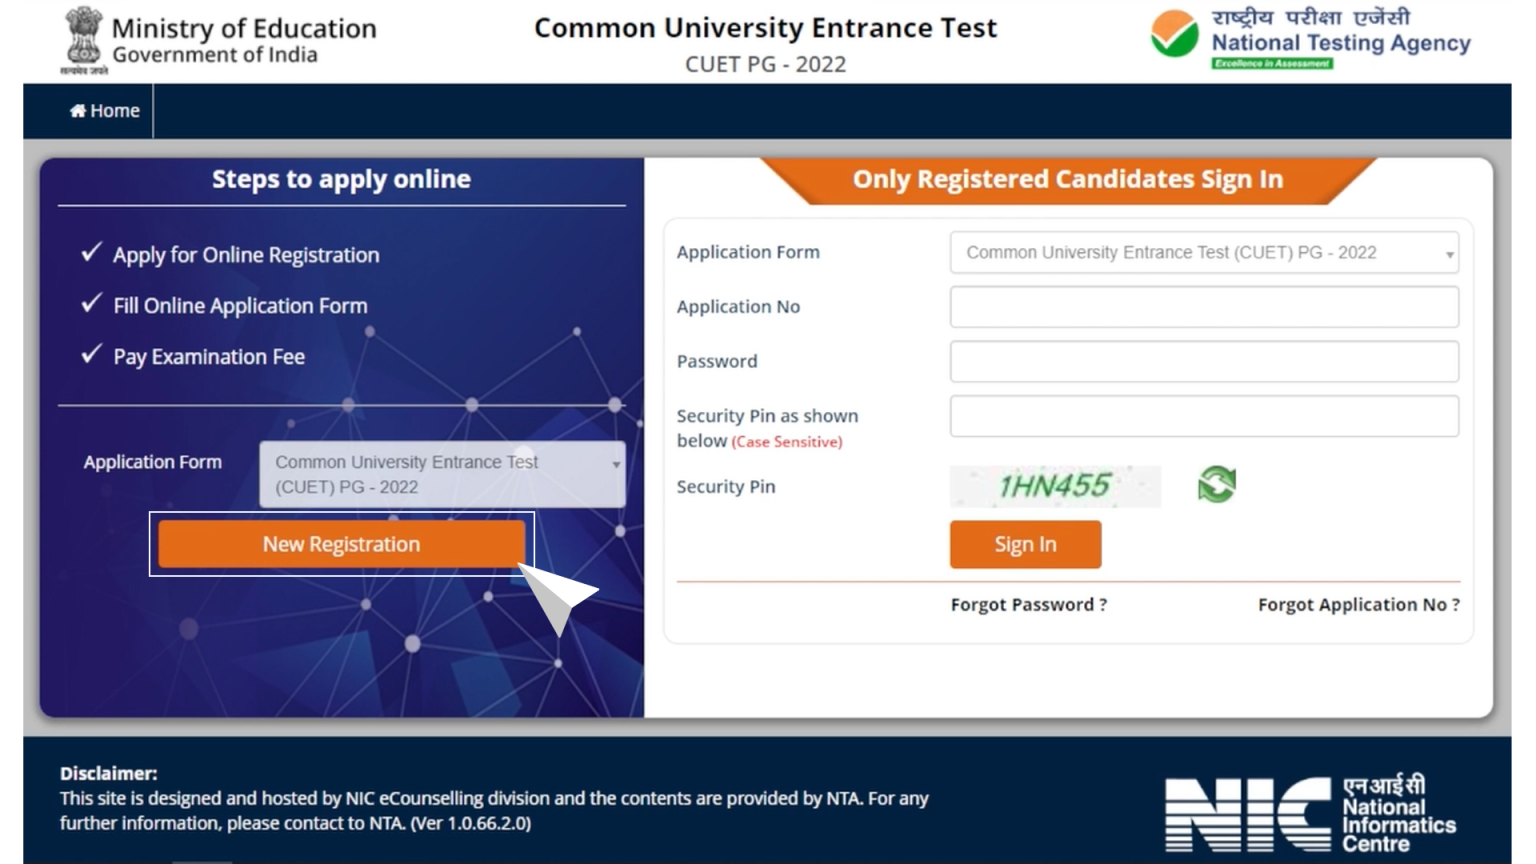Click the 'Steps to apply online' heading
This screenshot has width=1536, height=864.
tap(341, 179)
